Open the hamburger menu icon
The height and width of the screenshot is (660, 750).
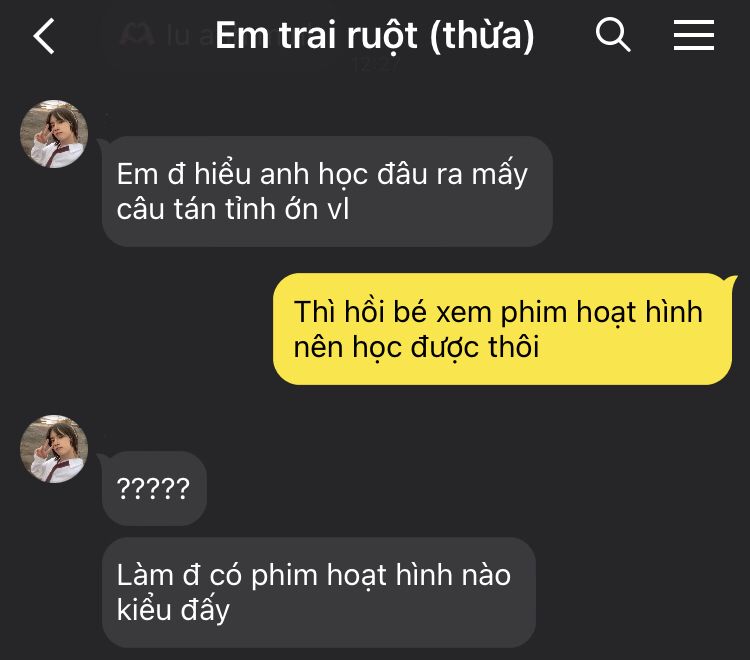point(694,35)
